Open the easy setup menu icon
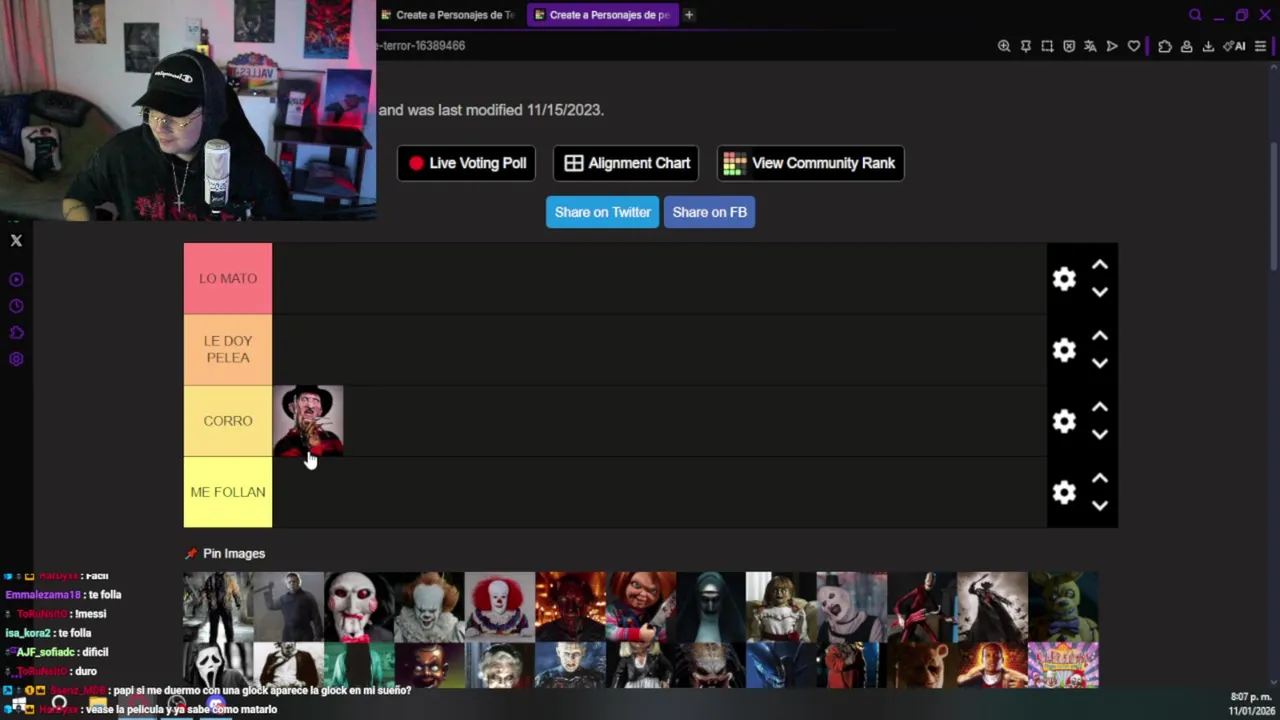Screen dimensions: 1280x720 [x=1260, y=46]
